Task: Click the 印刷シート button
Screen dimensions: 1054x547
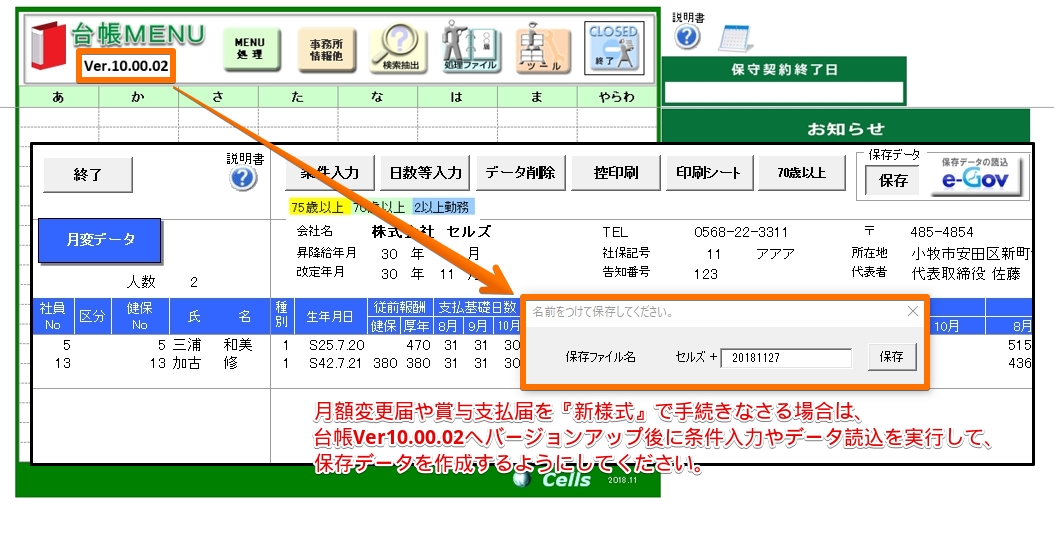Action: (x=708, y=173)
